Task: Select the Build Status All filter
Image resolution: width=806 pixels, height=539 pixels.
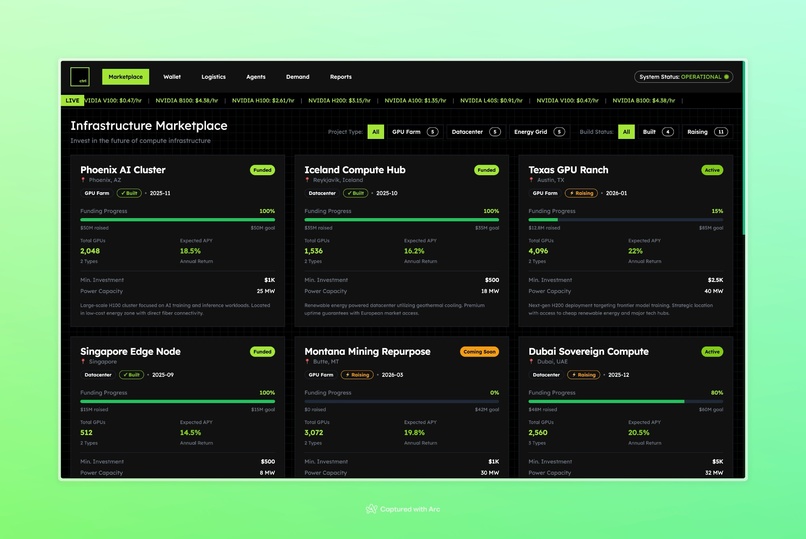Action: coord(626,132)
